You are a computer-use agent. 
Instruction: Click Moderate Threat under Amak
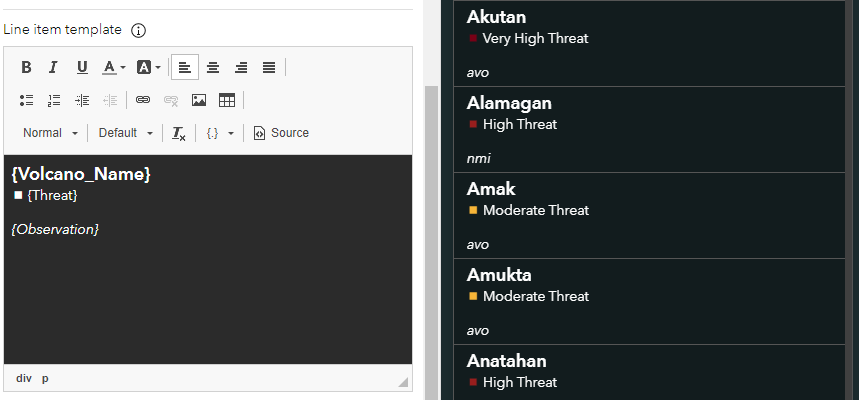click(x=536, y=210)
